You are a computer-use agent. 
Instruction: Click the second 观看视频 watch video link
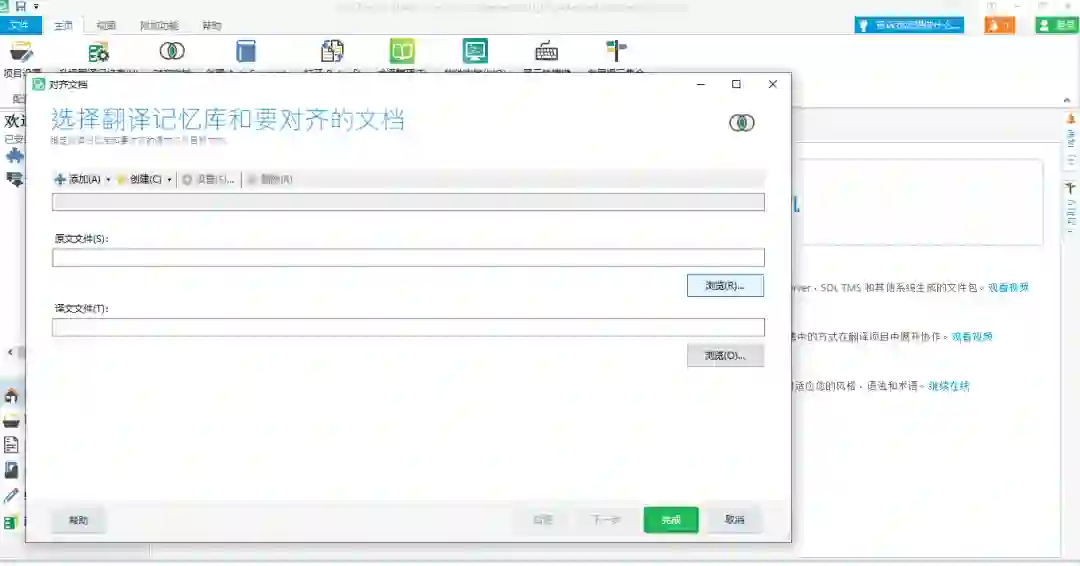click(x=972, y=337)
